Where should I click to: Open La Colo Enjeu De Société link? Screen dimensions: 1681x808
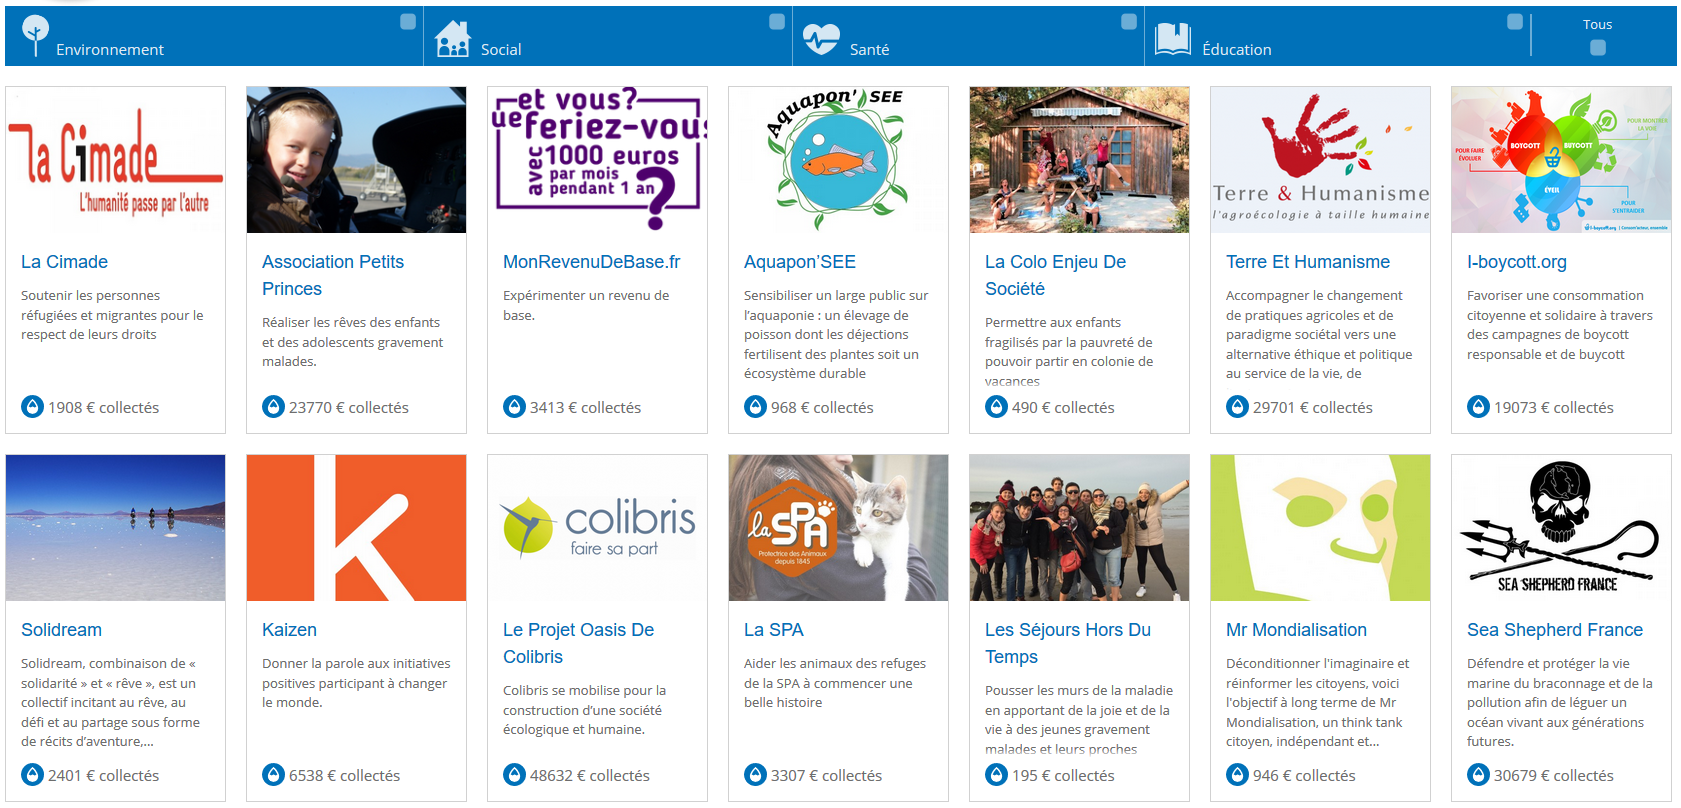(x=1055, y=275)
